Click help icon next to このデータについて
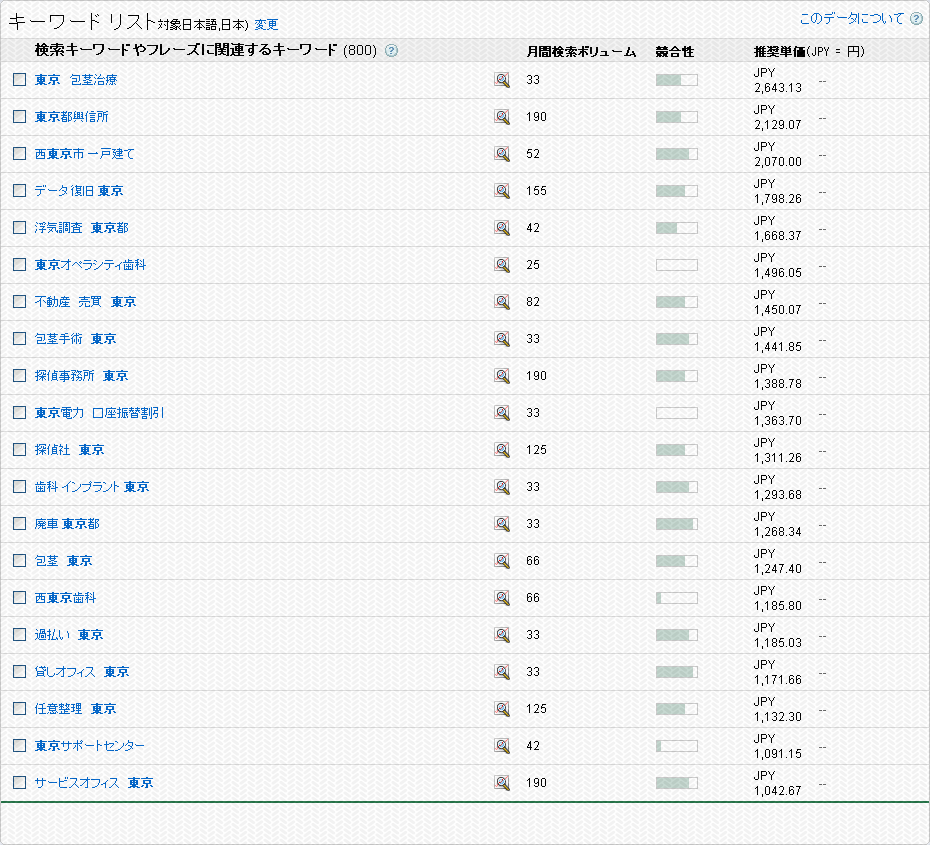The width and height of the screenshot is (930, 845). (916, 19)
